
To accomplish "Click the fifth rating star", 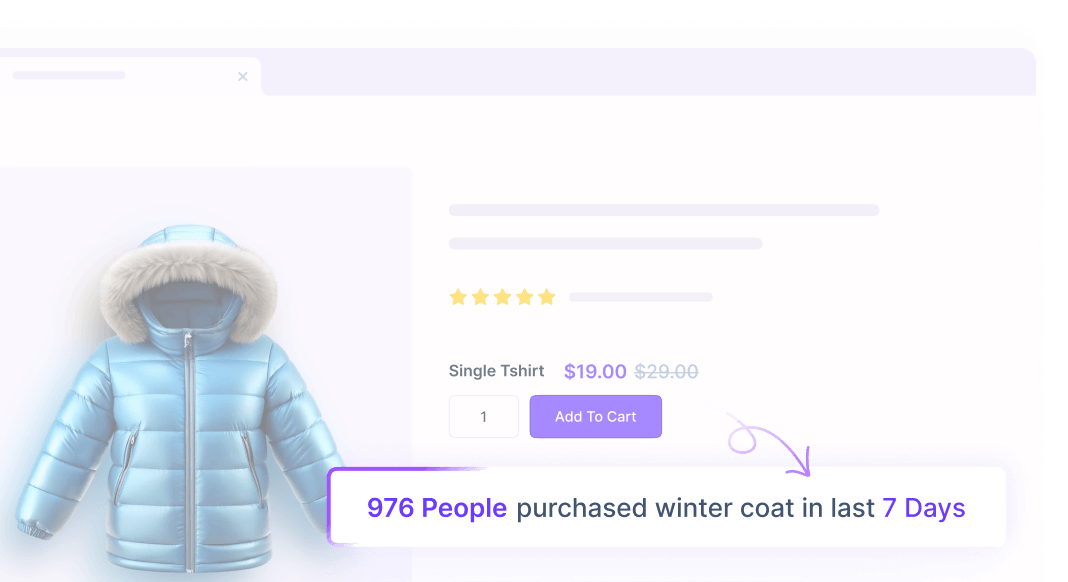I will pyautogui.click(x=547, y=297).
